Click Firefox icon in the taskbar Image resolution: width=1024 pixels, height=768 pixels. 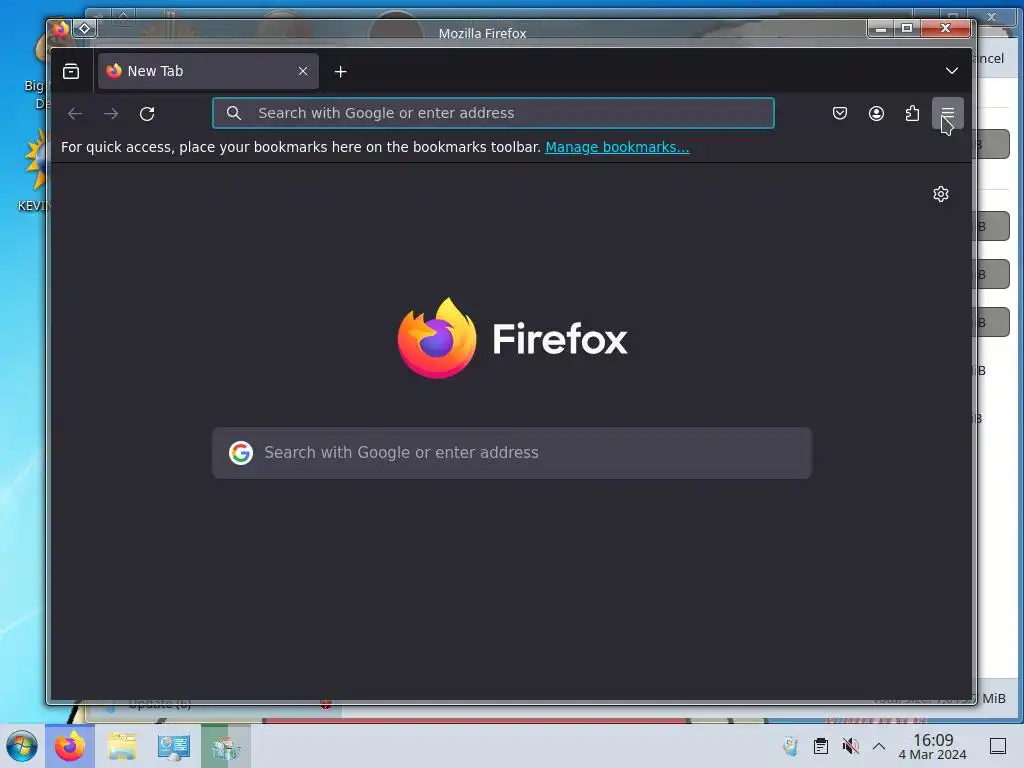coord(70,746)
